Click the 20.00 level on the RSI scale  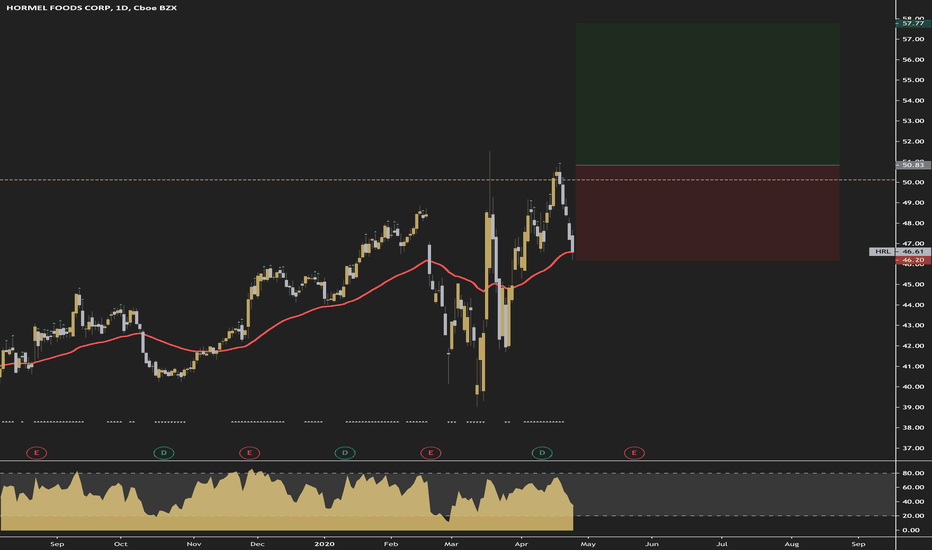[x=912, y=516]
